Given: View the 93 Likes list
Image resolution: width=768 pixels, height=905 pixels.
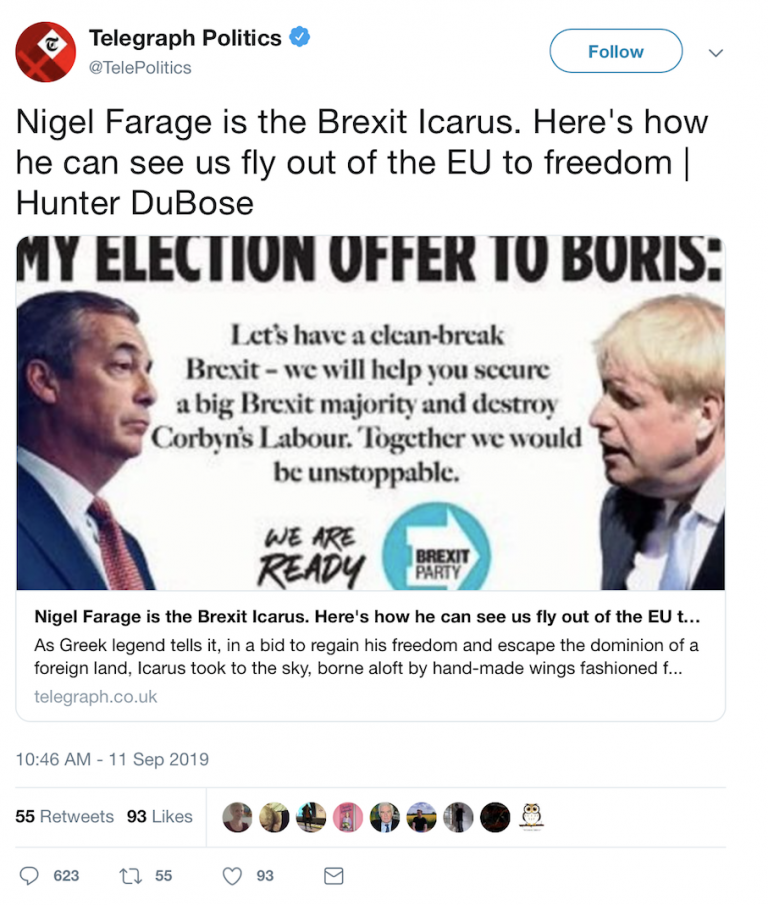Looking at the screenshot, I should coord(159,817).
